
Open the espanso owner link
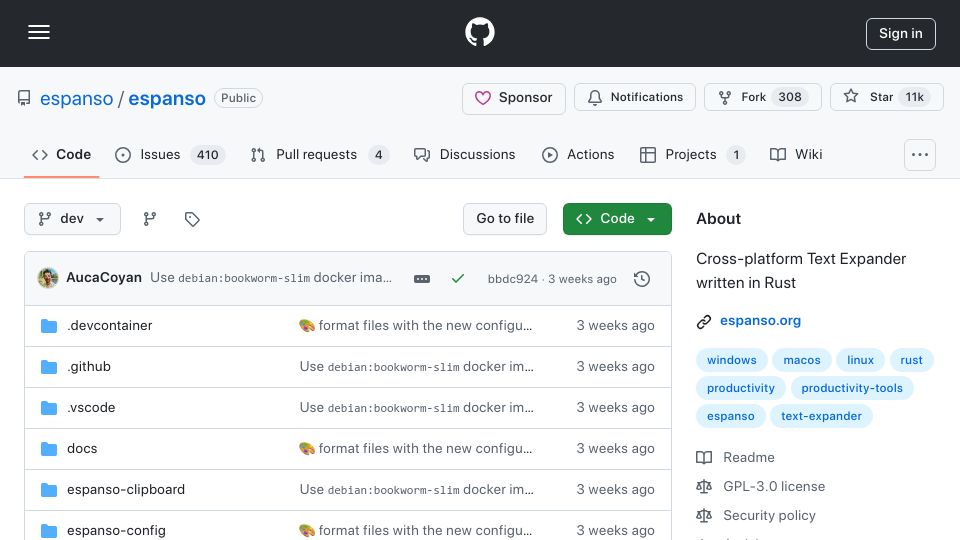(77, 99)
